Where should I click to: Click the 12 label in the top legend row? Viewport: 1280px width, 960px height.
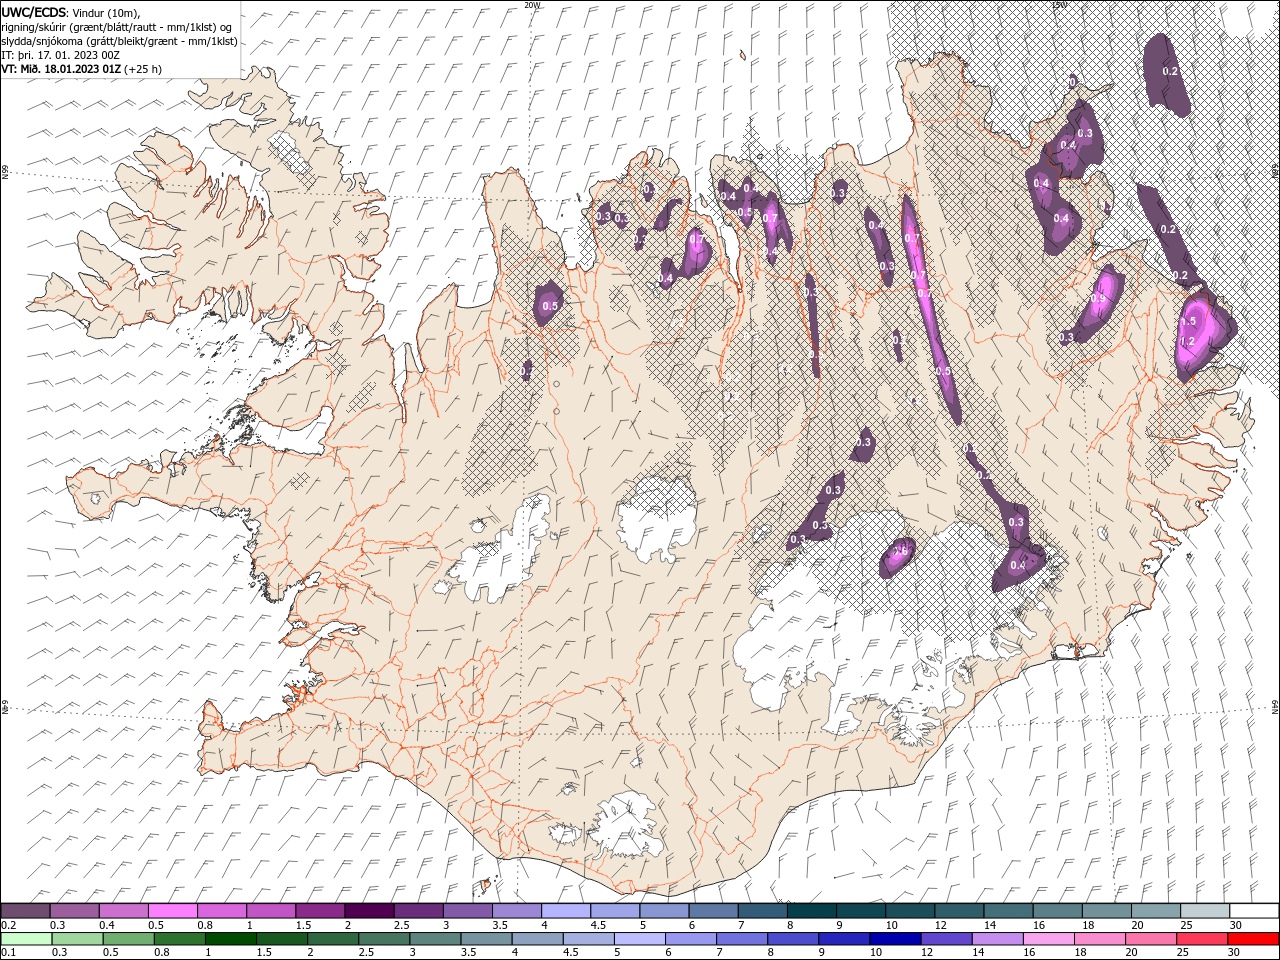940,925
